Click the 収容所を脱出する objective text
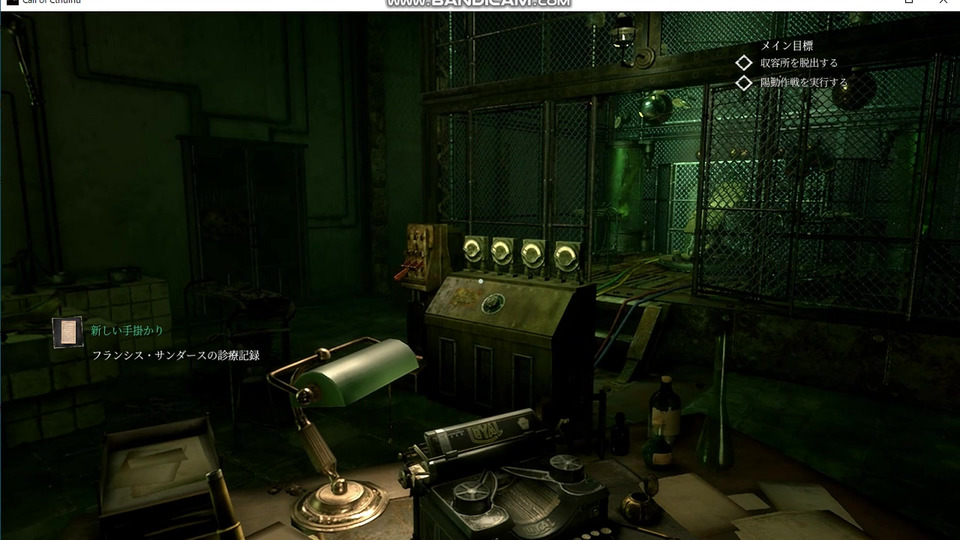The height and width of the screenshot is (540, 960). (799, 63)
